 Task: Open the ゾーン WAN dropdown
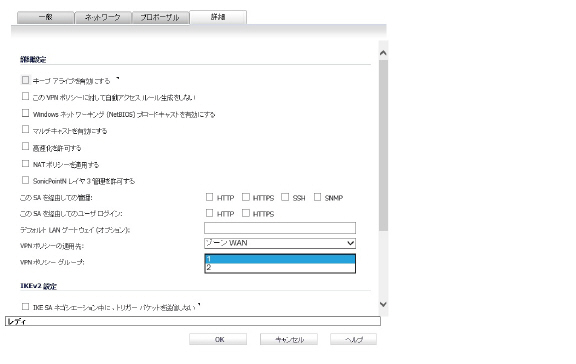click(x=280, y=243)
